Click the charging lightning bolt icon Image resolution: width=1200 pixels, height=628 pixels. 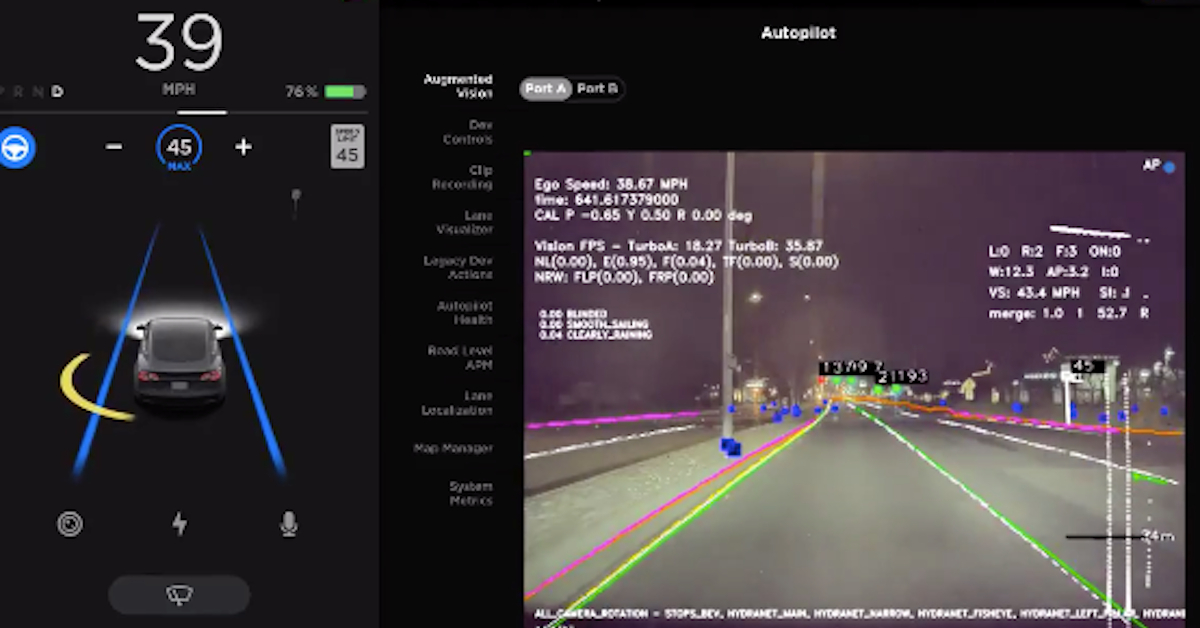179,522
